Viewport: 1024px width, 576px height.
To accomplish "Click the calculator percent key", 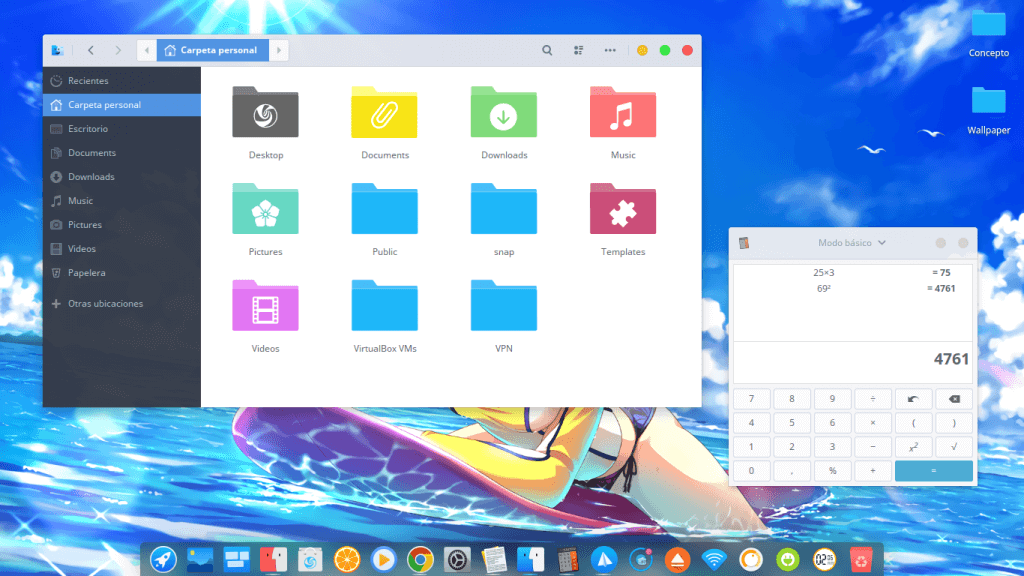I will 832,471.
